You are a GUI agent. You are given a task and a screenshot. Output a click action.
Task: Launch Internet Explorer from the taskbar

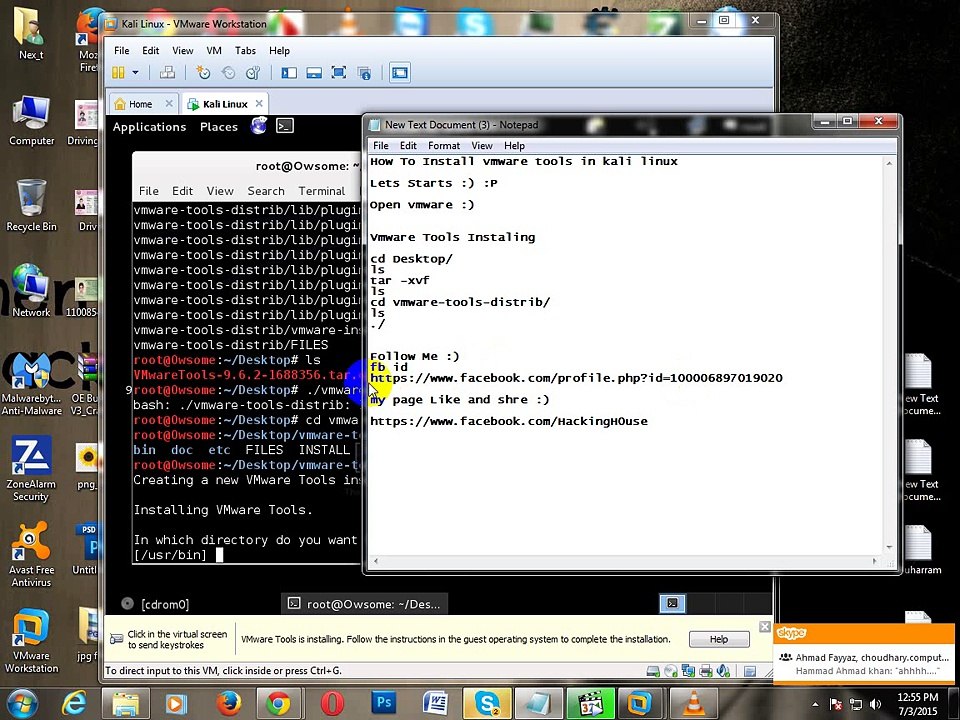click(x=73, y=703)
